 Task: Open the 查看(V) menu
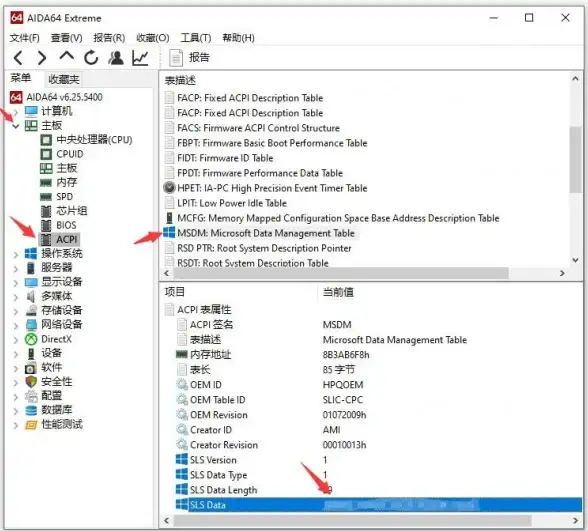[x=66, y=38]
